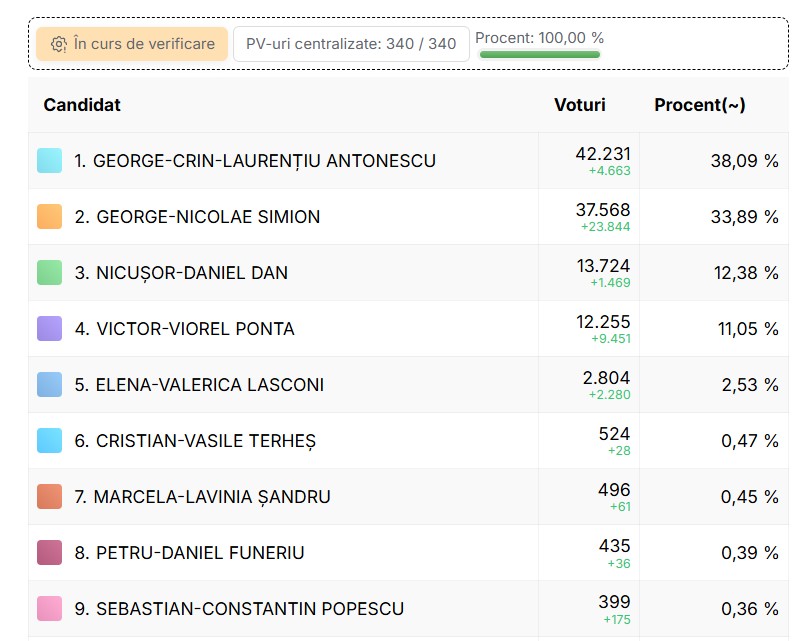Click the blue swatch for Elena-Valerica Lasconi
806x641 pixels.
tap(49, 384)
